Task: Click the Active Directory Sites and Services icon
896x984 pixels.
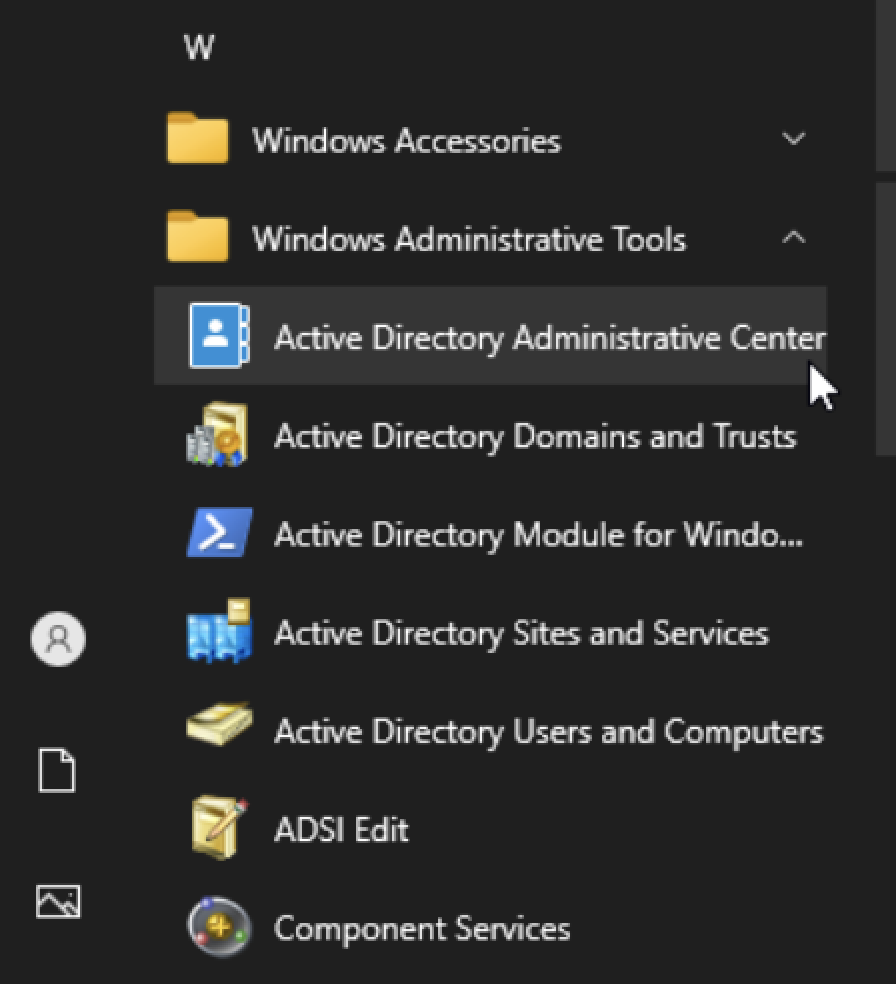Action: (x=219, y=631)
